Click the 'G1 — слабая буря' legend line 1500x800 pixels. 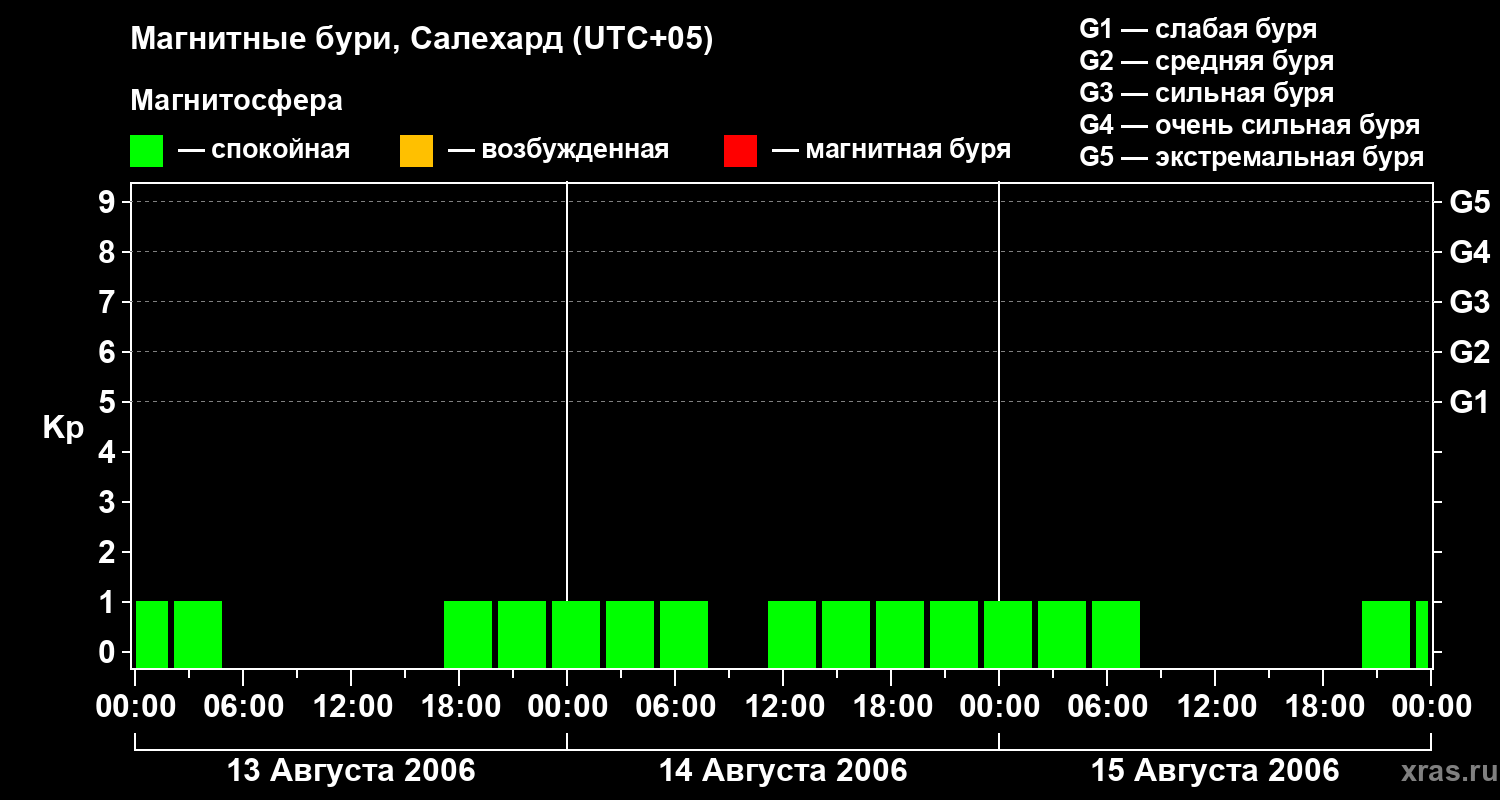coord(1198,29)
